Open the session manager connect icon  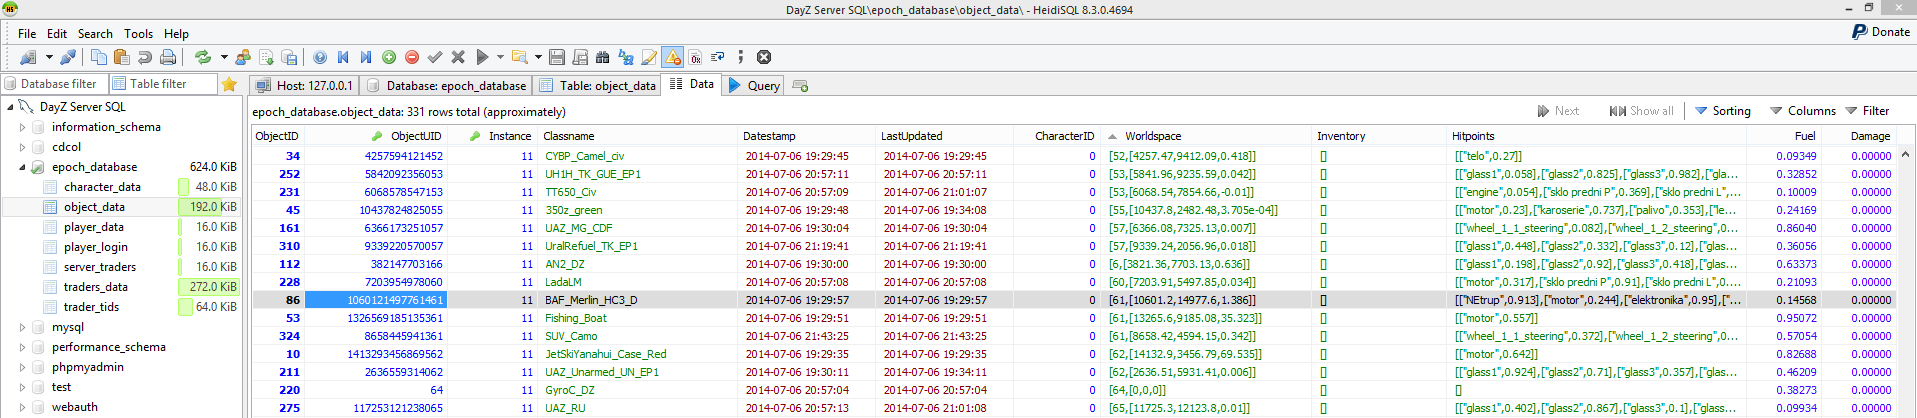tap(27, 57)
